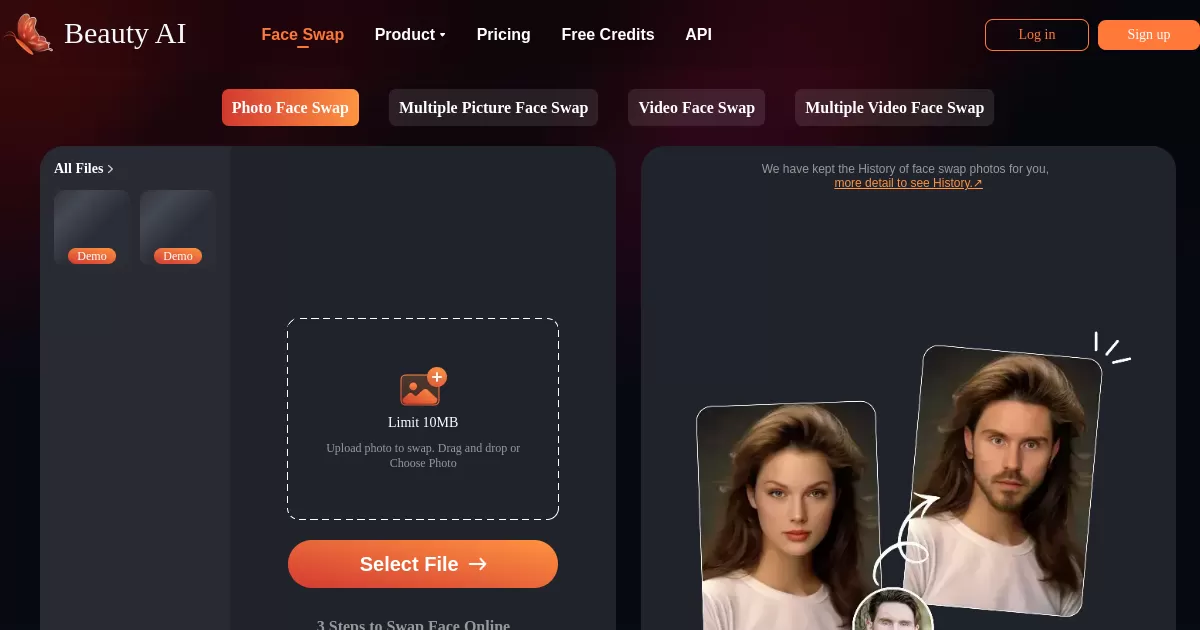Viewport: 1200px width, 630px height.
Task: Open the Face Swap menu item
Action: click(x=302, y=34)
